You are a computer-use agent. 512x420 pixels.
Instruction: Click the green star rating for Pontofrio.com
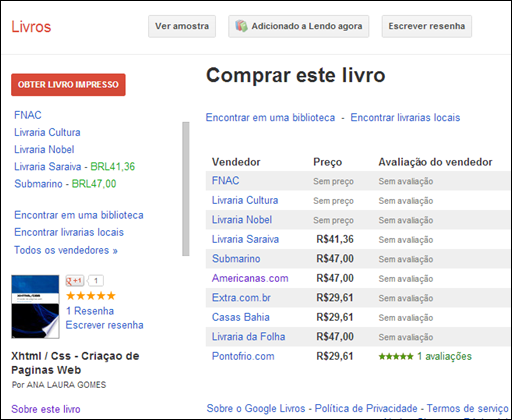coord(396,357)
